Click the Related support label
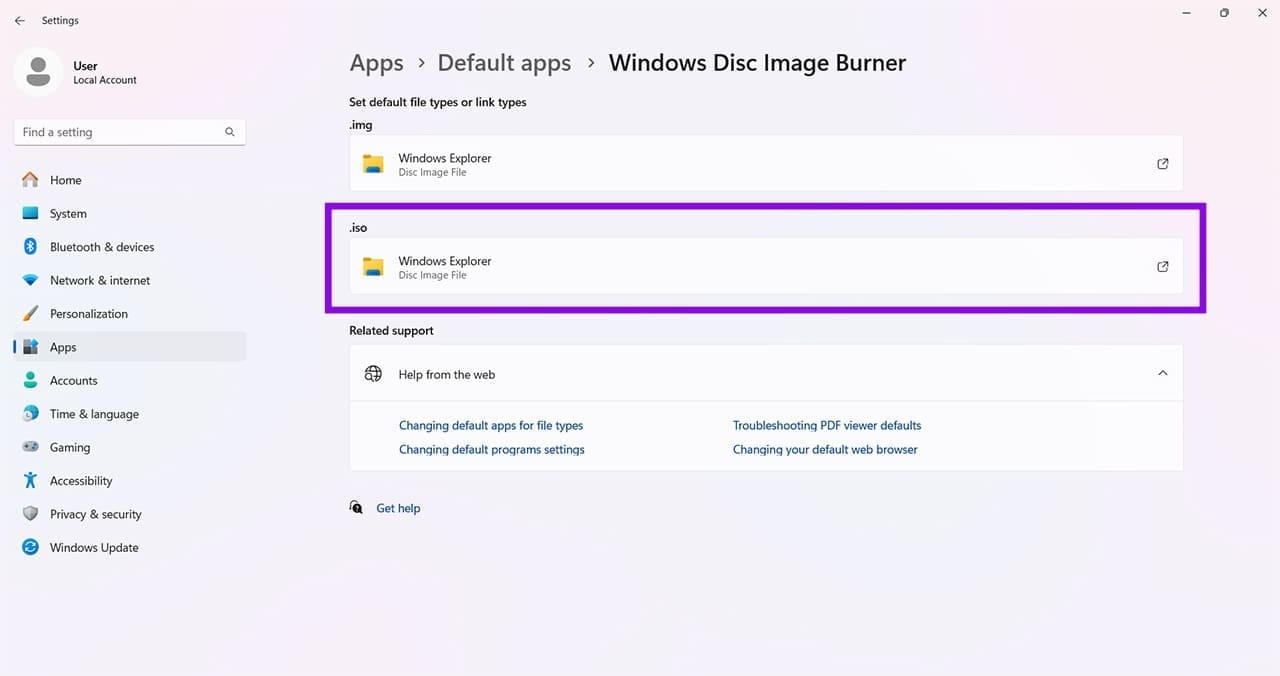1280x676 pixels. 391,330
